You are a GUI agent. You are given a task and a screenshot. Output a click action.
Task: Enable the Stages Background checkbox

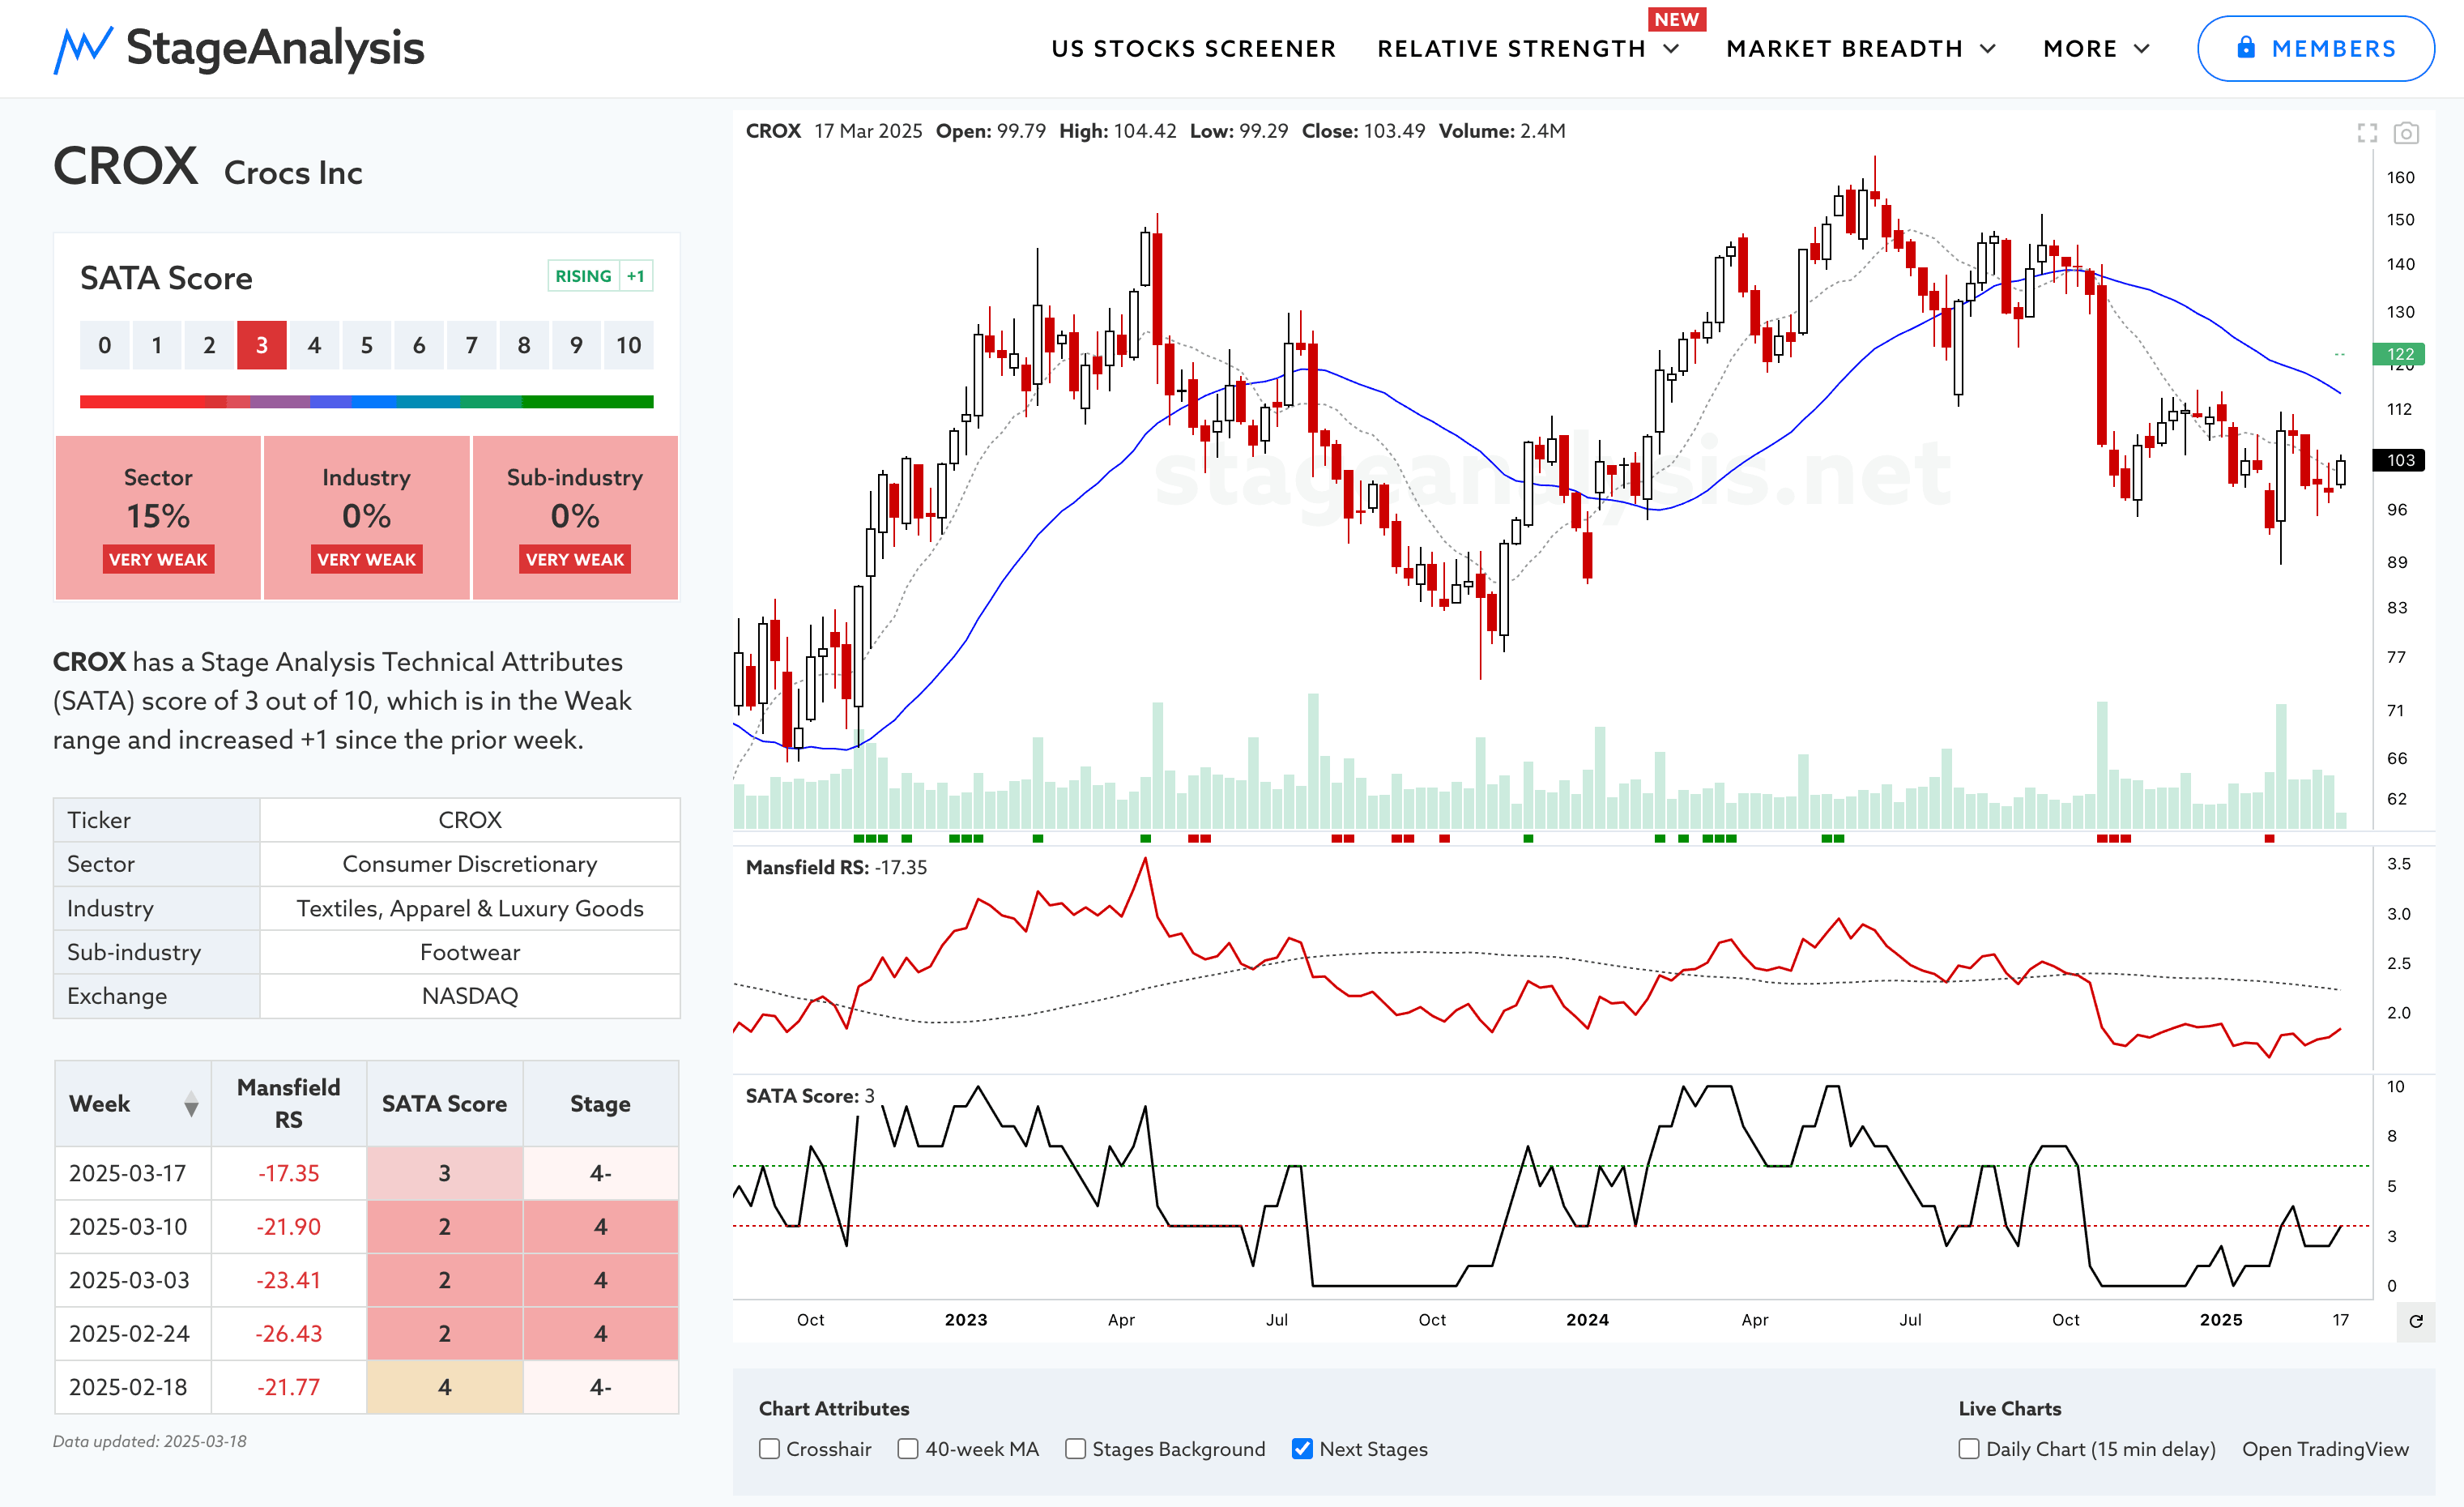point(1075,1449)
